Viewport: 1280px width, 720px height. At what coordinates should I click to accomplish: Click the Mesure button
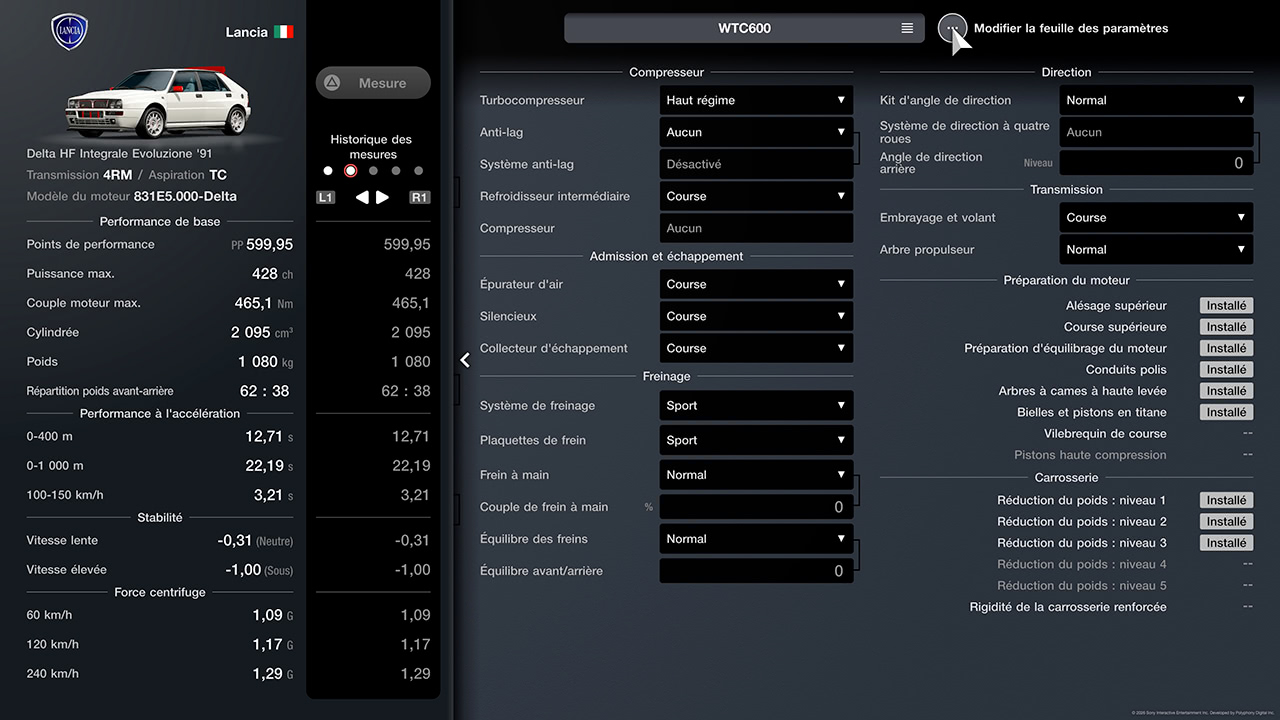[x=373, y=83]
